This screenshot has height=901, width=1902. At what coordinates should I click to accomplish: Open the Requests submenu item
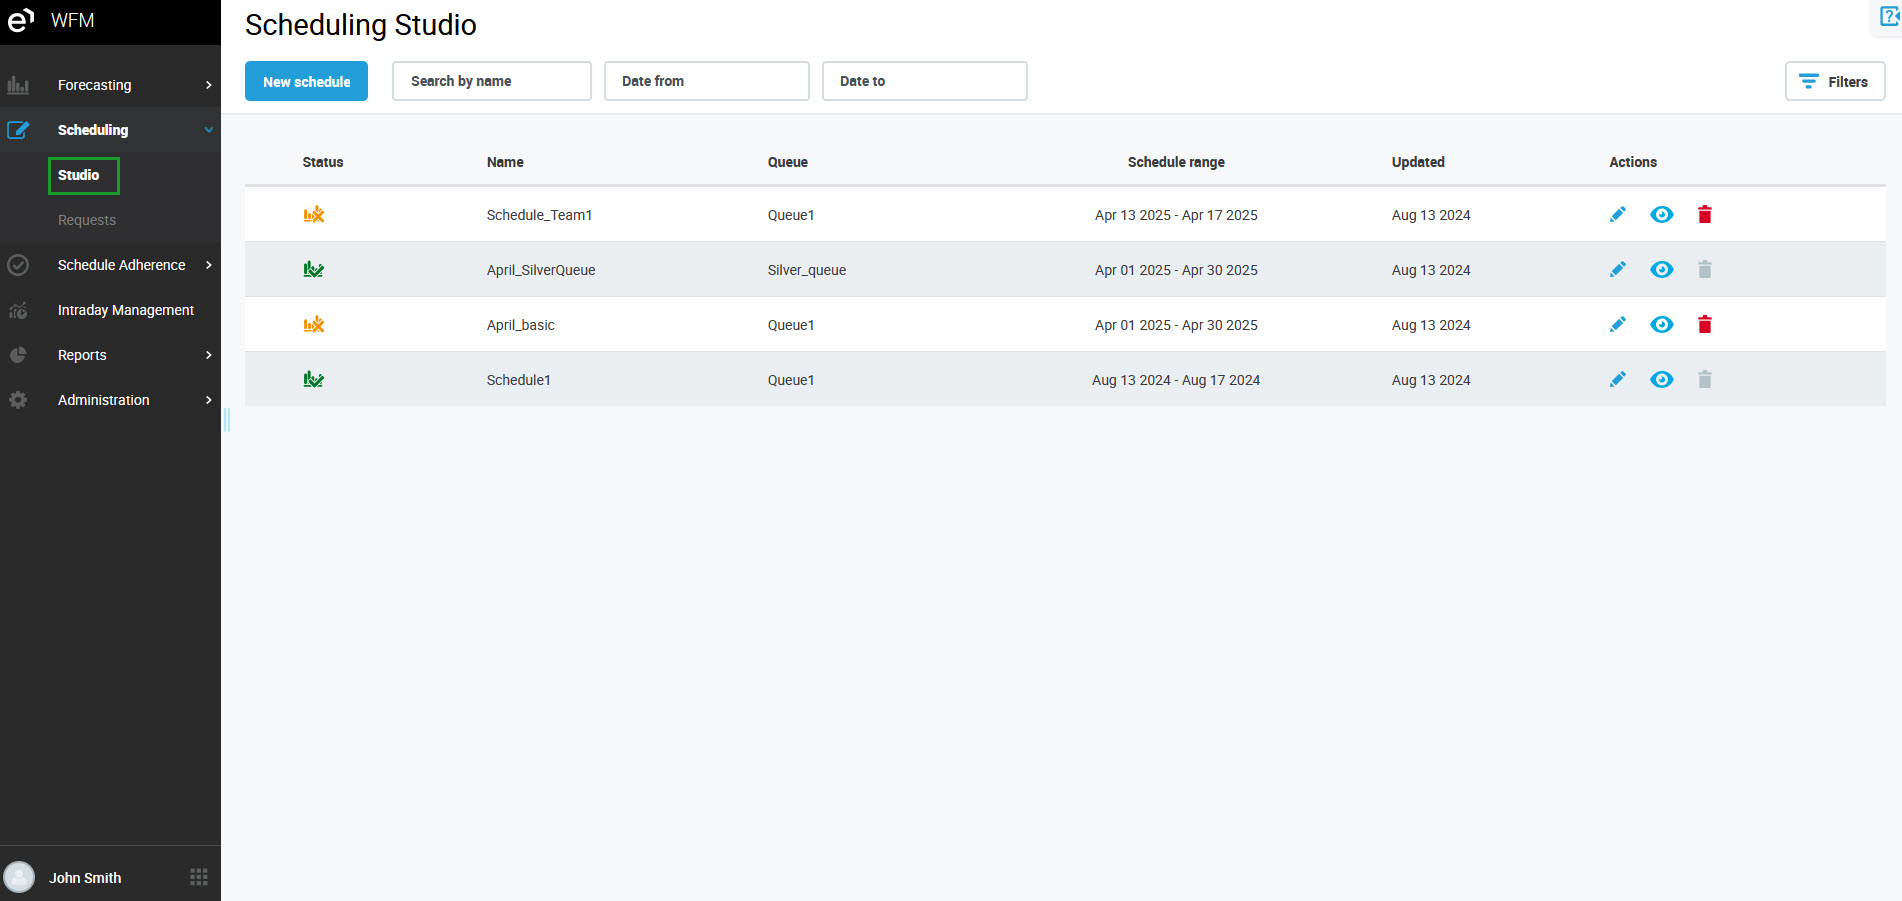coord(87,220)
